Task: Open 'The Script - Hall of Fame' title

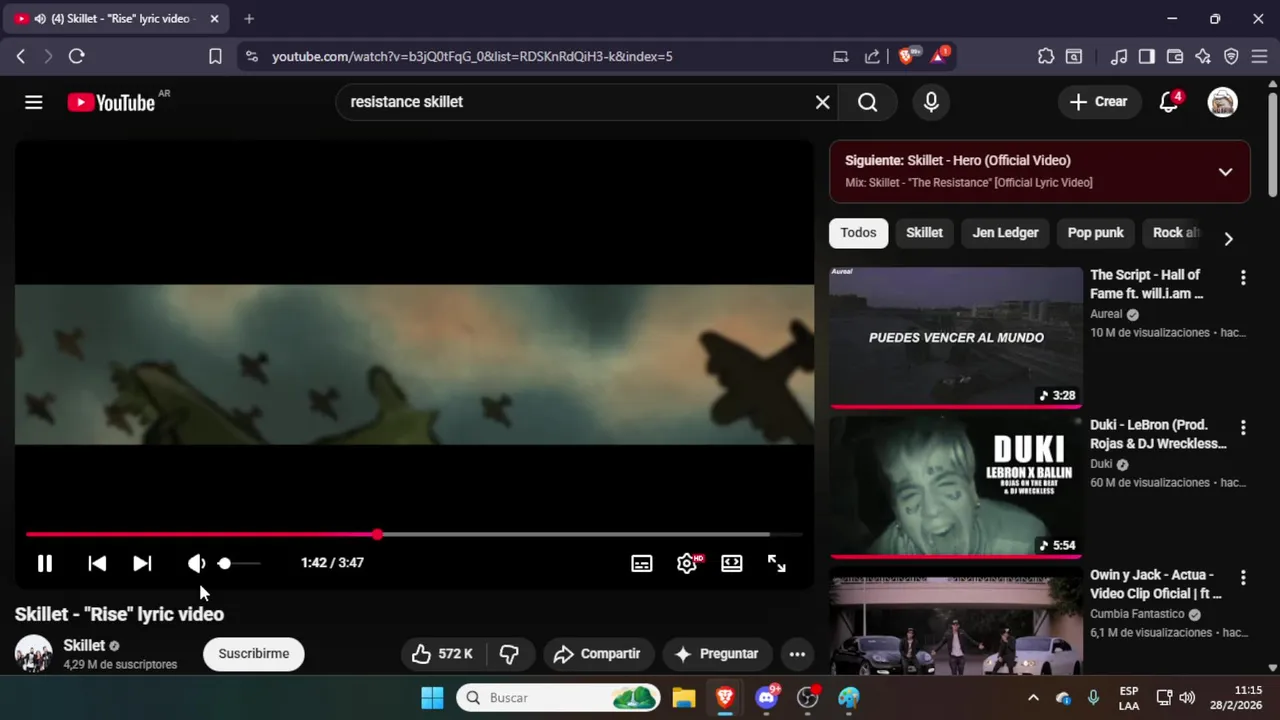Action: coord(1146,284)
